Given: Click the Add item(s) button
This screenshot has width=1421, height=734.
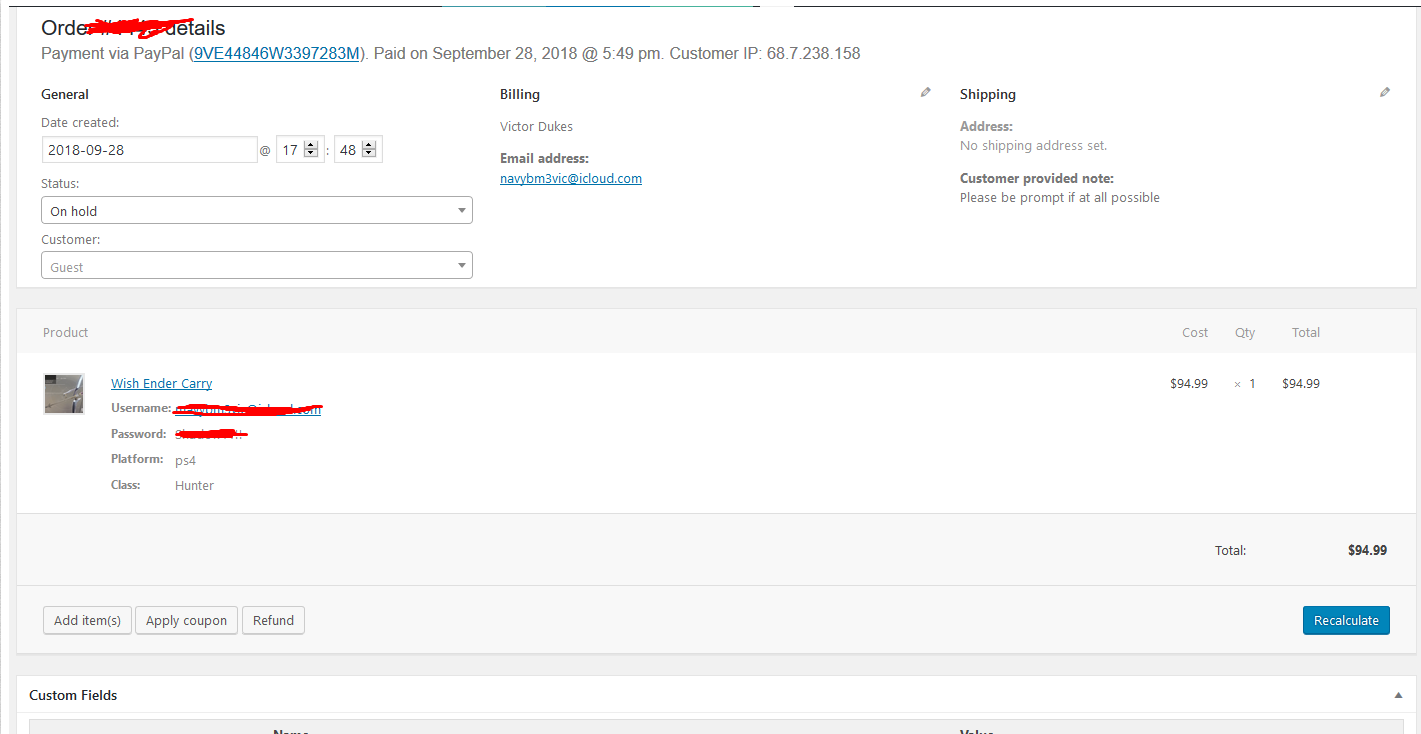Looking at the screenshot, I should pyautogui.click(x=87, y=620).
